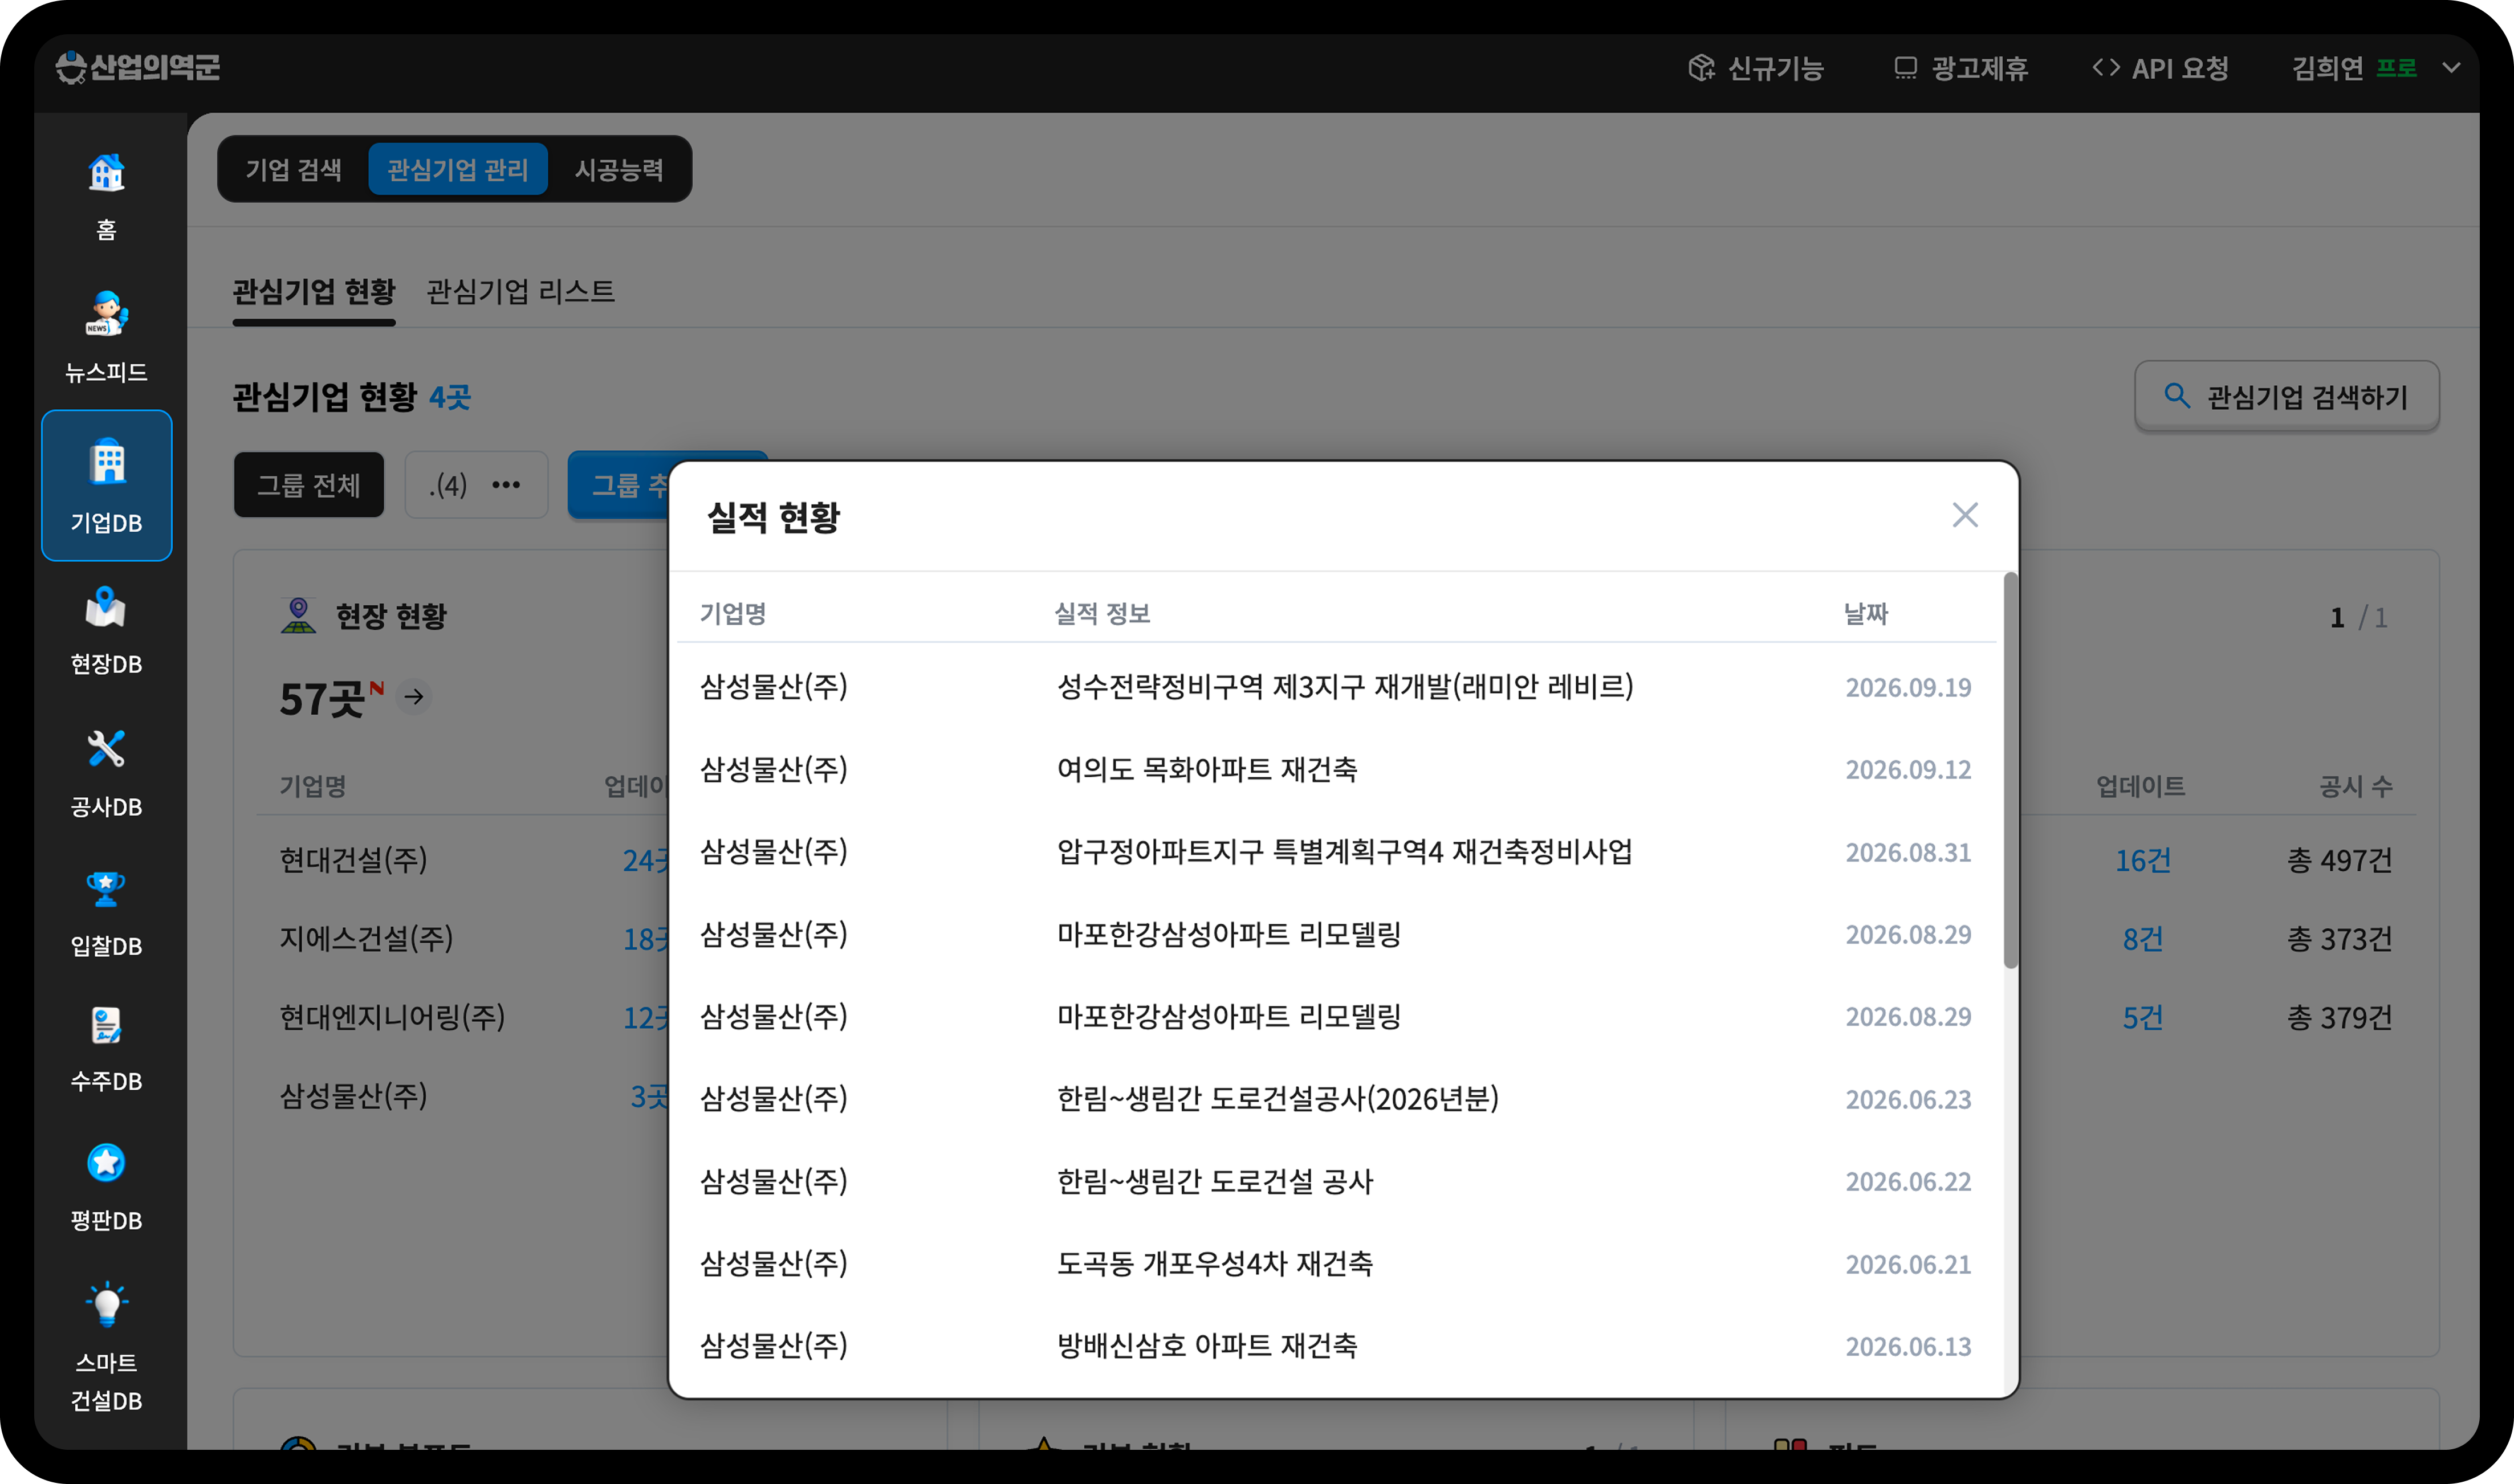2514x1484 pixels.
Task: Click the date 2026.09.19
Action: [x=1908, y=687]
